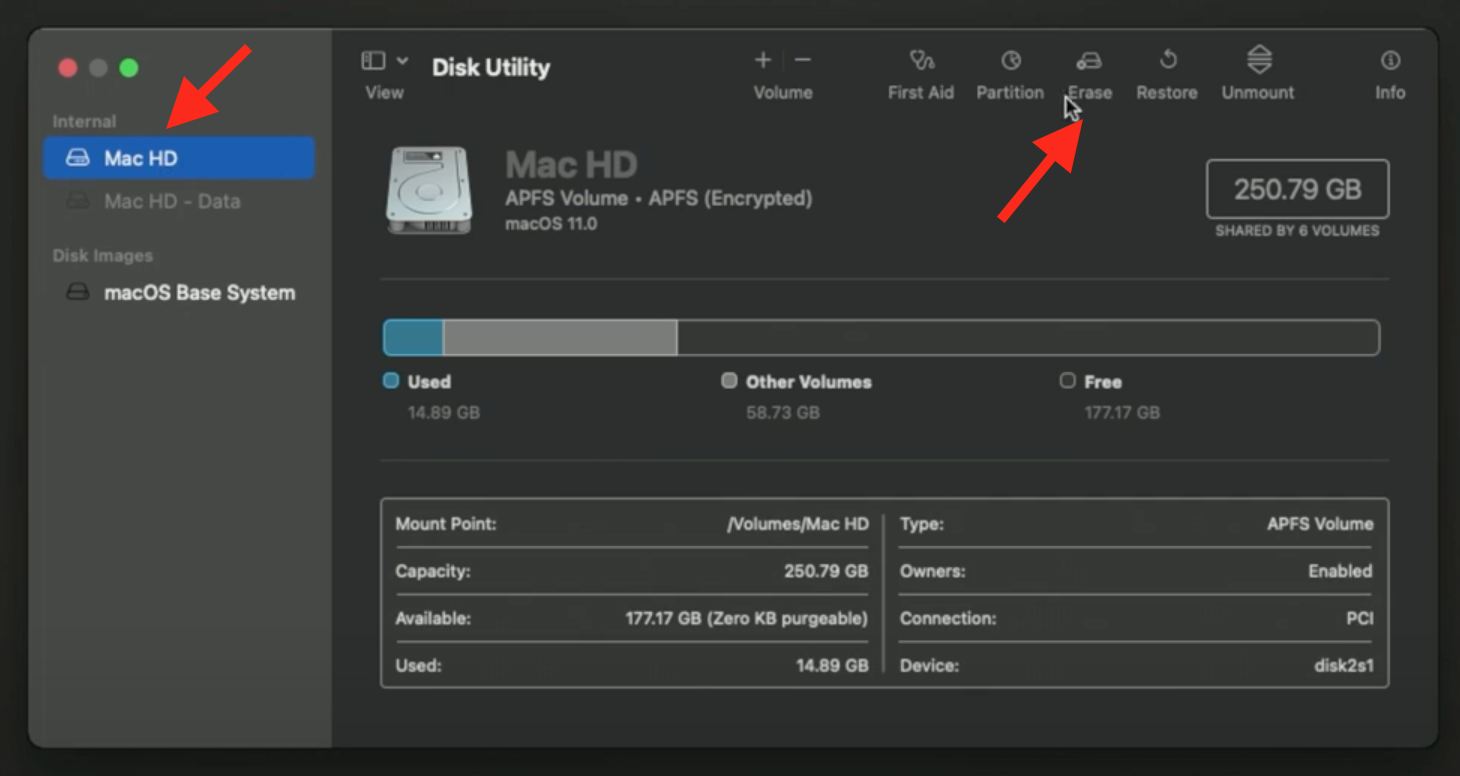Click the large hard drive image
1460x776 pixels.
pyautogui.click(x=429, y=190)
